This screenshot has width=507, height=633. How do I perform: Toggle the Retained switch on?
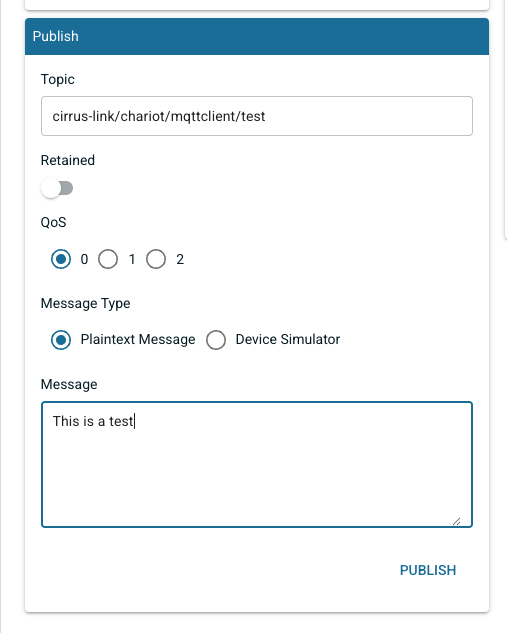pyautogui.click(x=57, y=188)
